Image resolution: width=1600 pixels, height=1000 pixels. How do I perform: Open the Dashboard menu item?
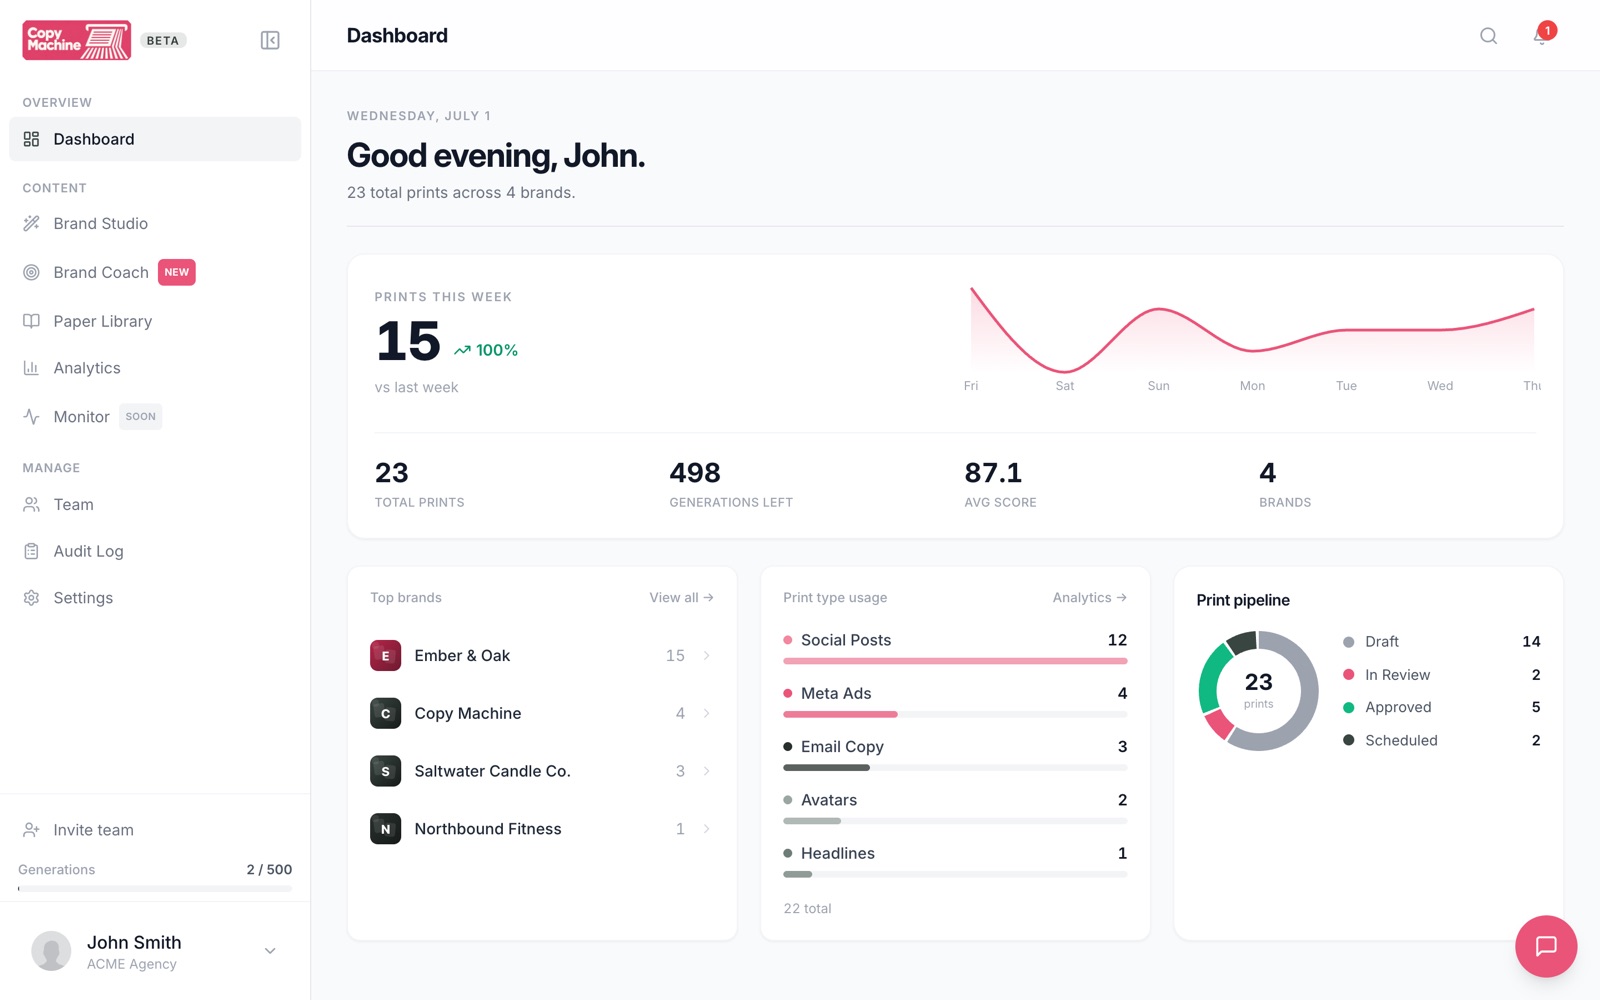point(155,139)
